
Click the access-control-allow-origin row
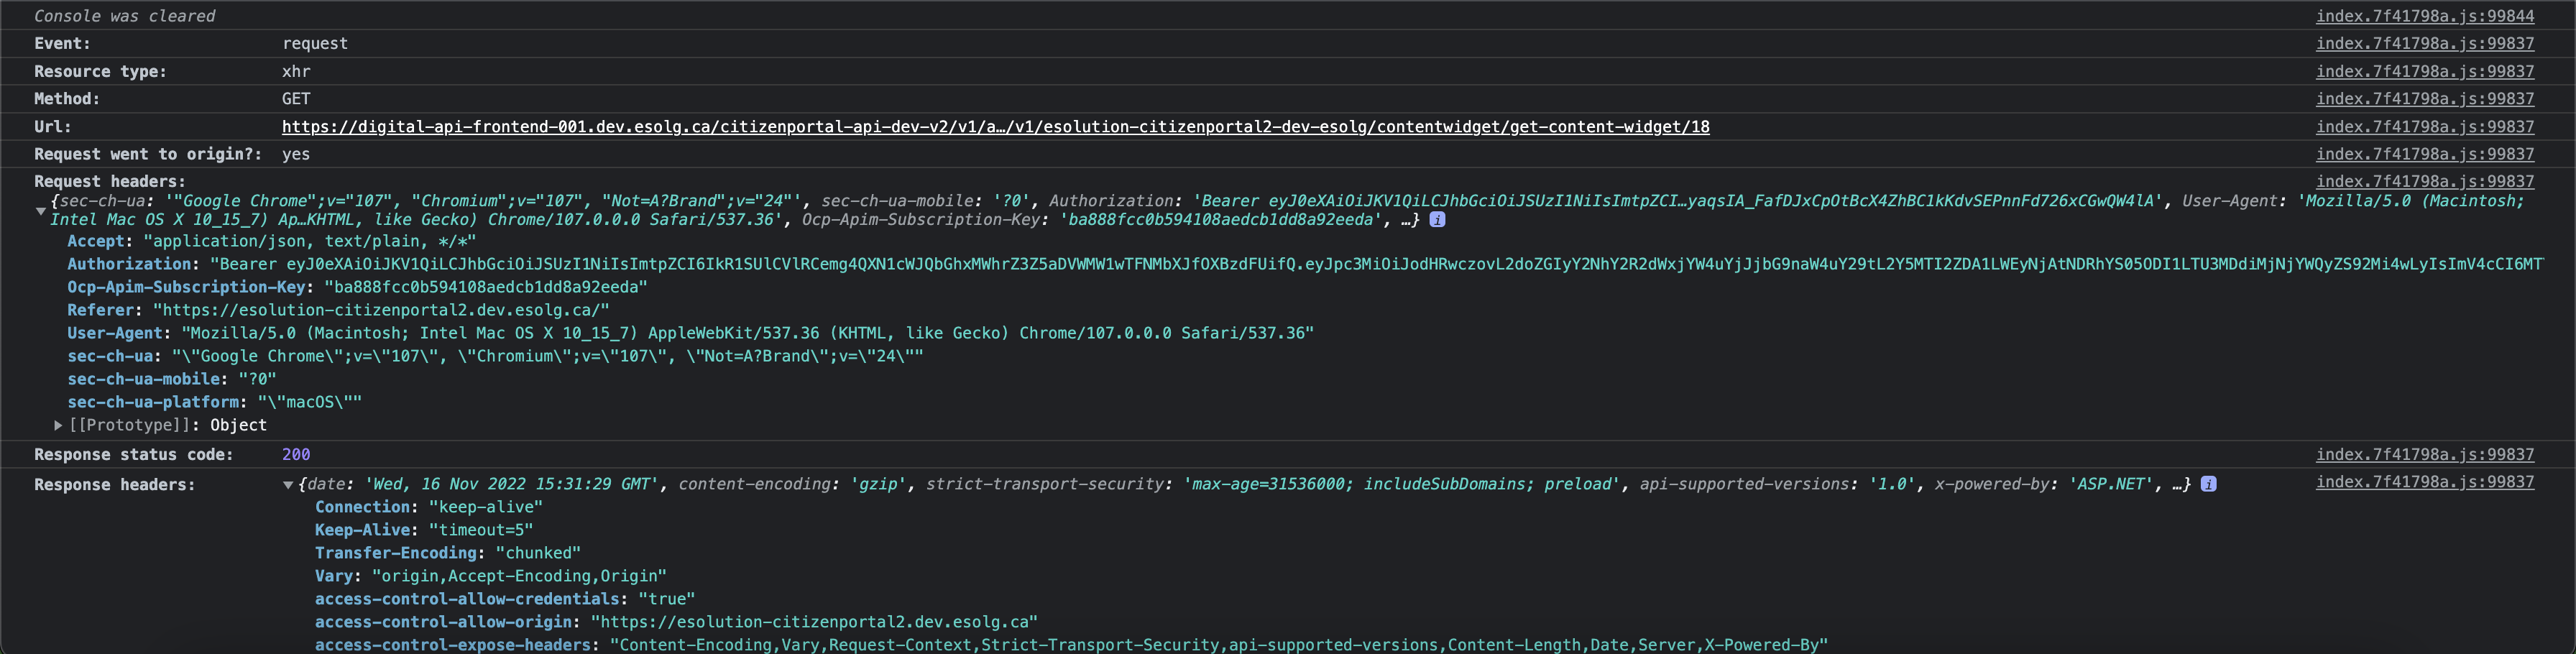(x=677, y=623)
